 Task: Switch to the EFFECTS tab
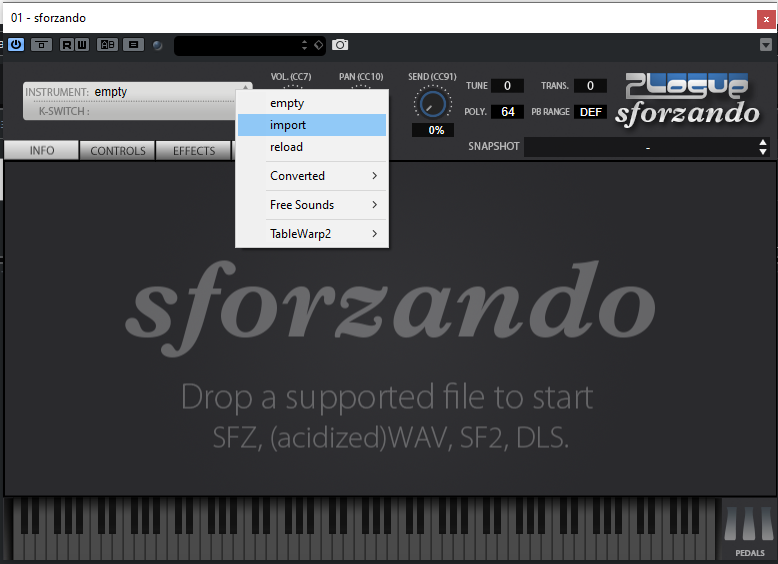tap(194, 150)
